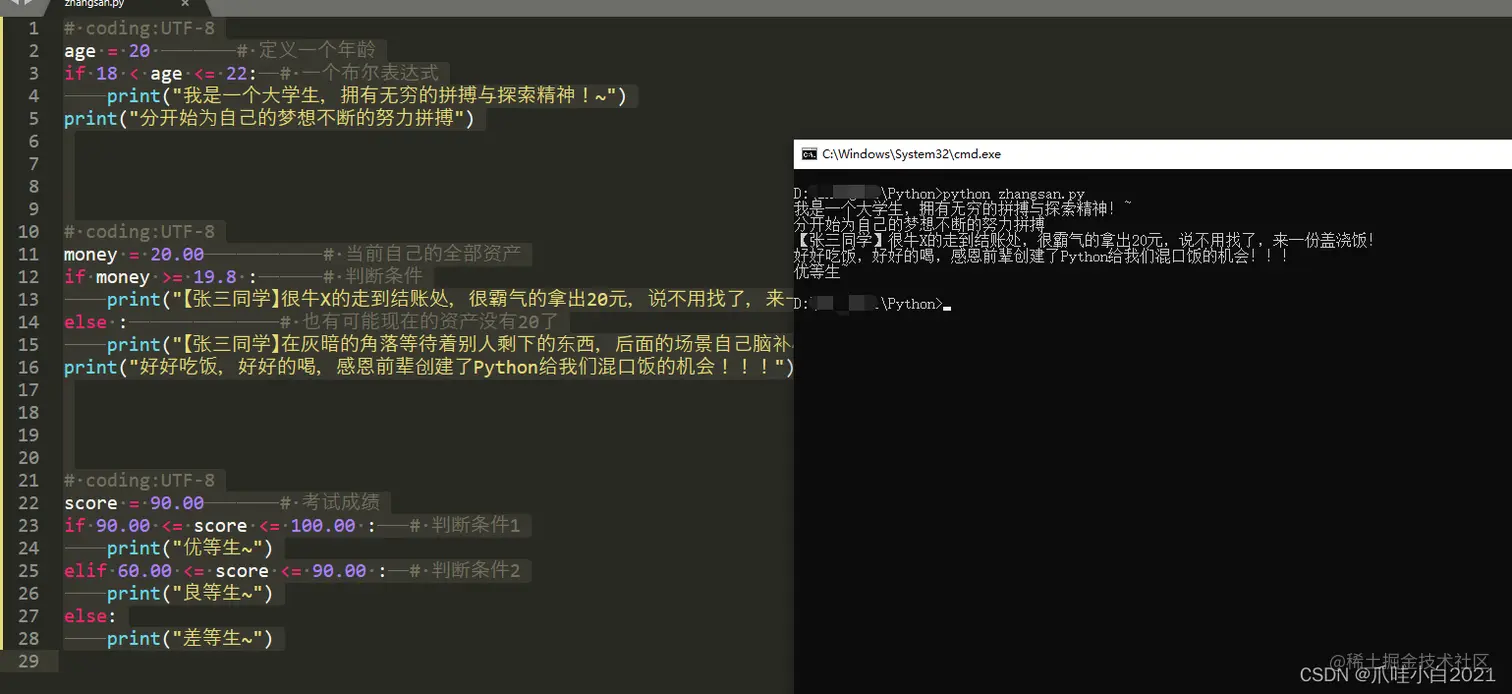Click 'python zhangsan.py' command in cmd window
The image size is (1512, 694).
pos(1013,194)
